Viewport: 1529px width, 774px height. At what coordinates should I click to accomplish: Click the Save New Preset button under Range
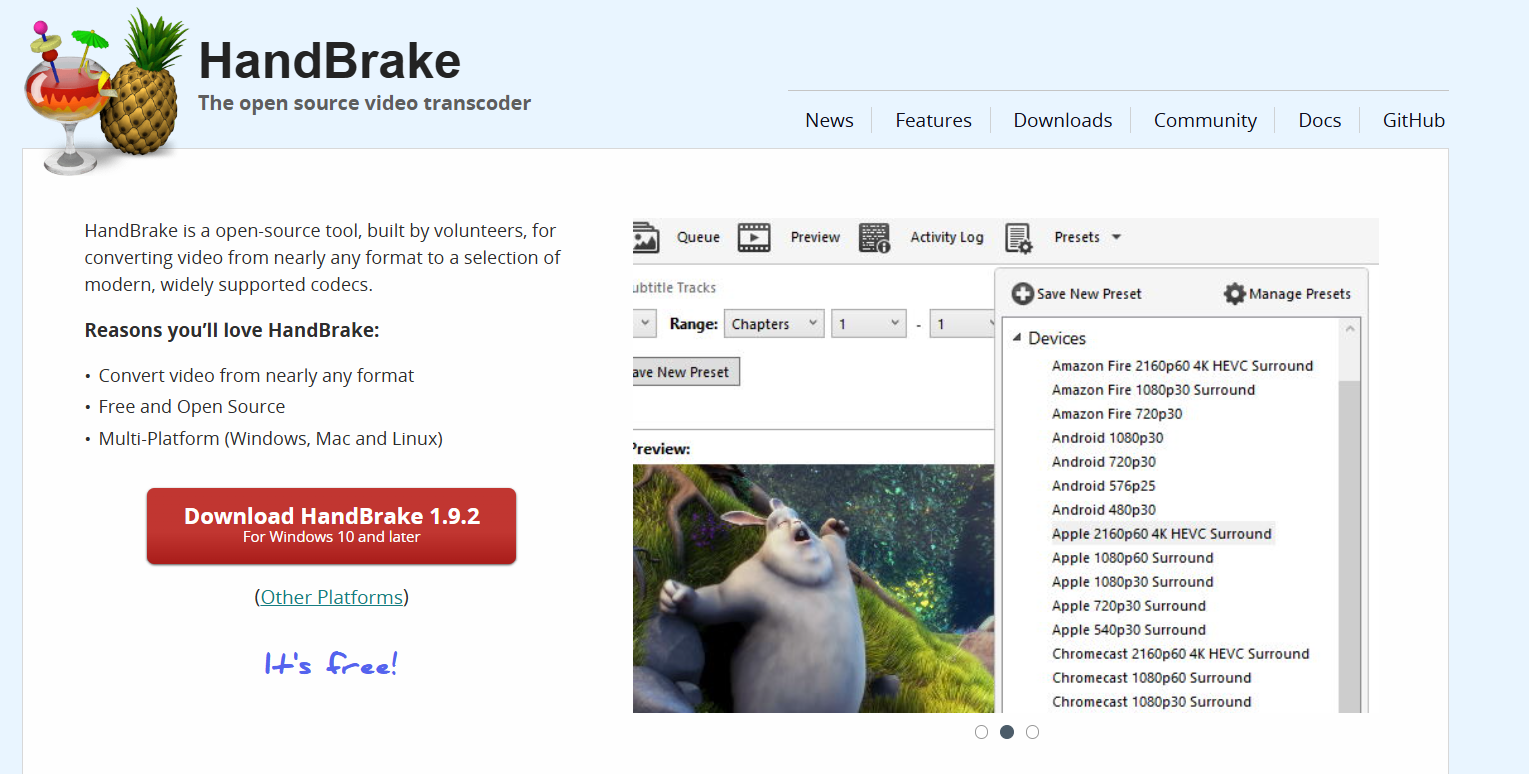pyautogui.click(x=686, y=372)
